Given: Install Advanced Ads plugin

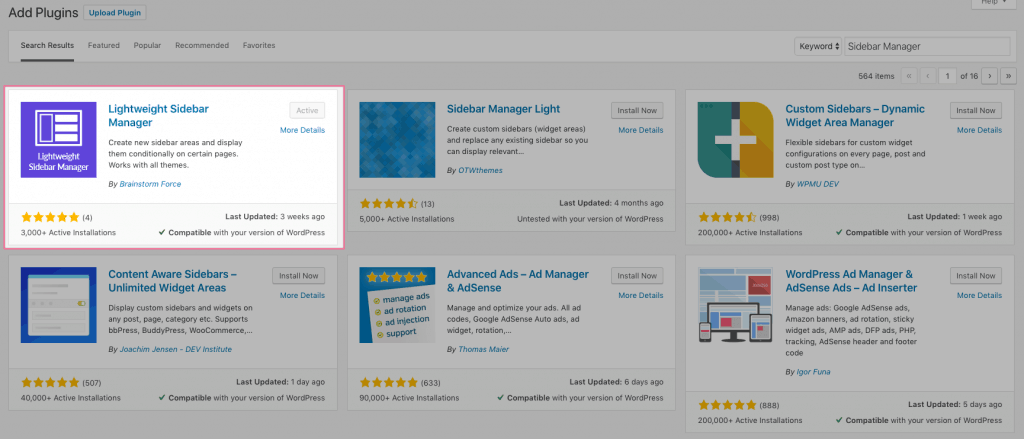Looking at the screenshot, I should coord(637,276).
